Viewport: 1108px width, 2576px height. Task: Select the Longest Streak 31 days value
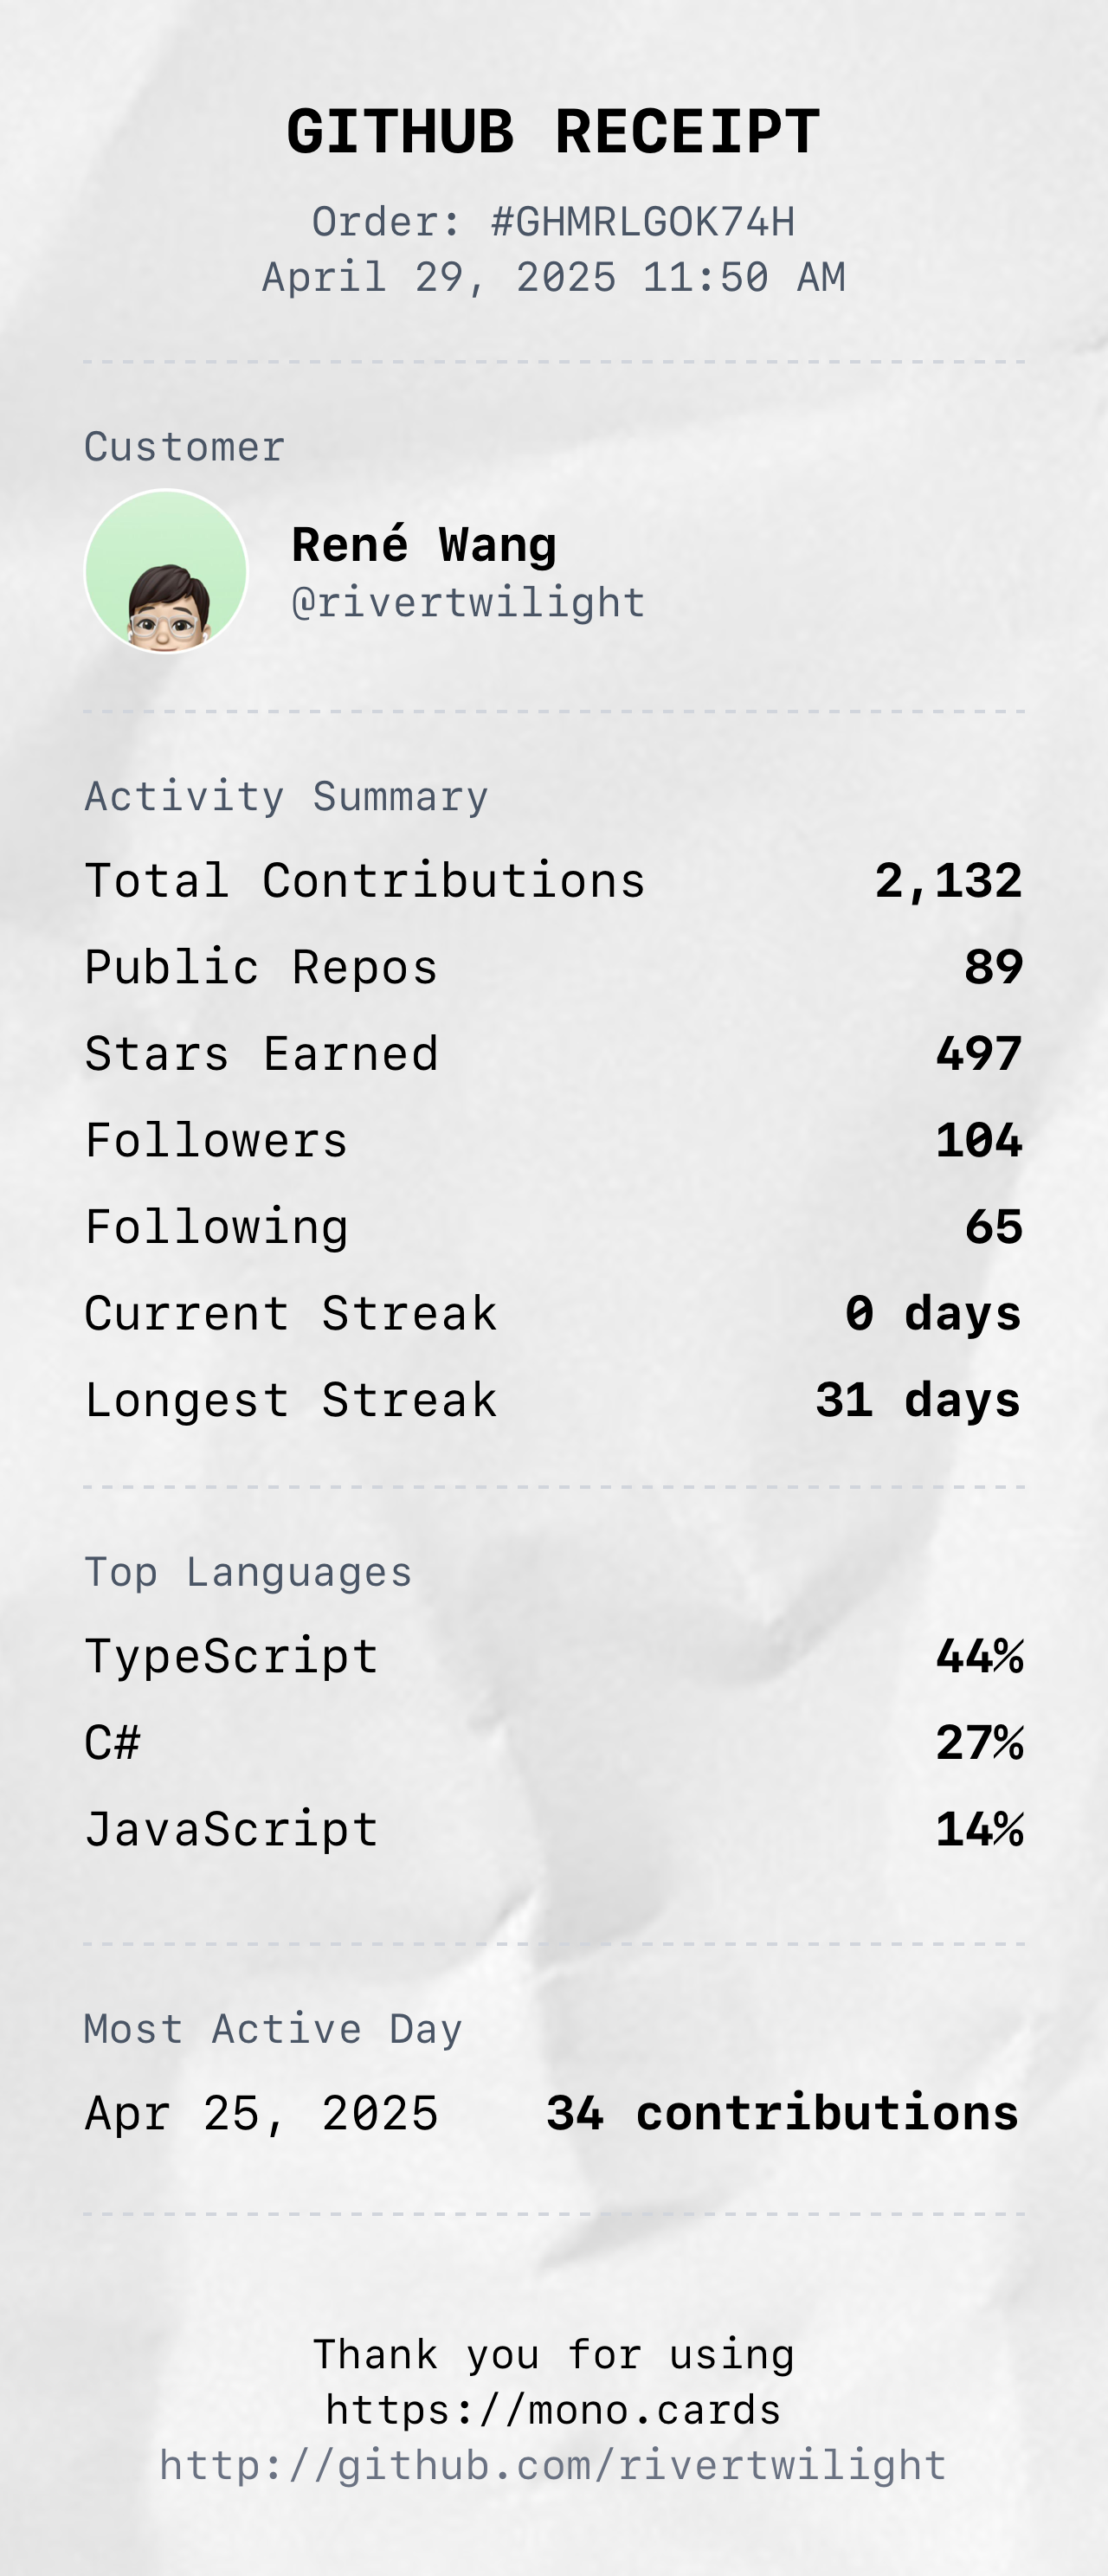(x=918, y=1400)
